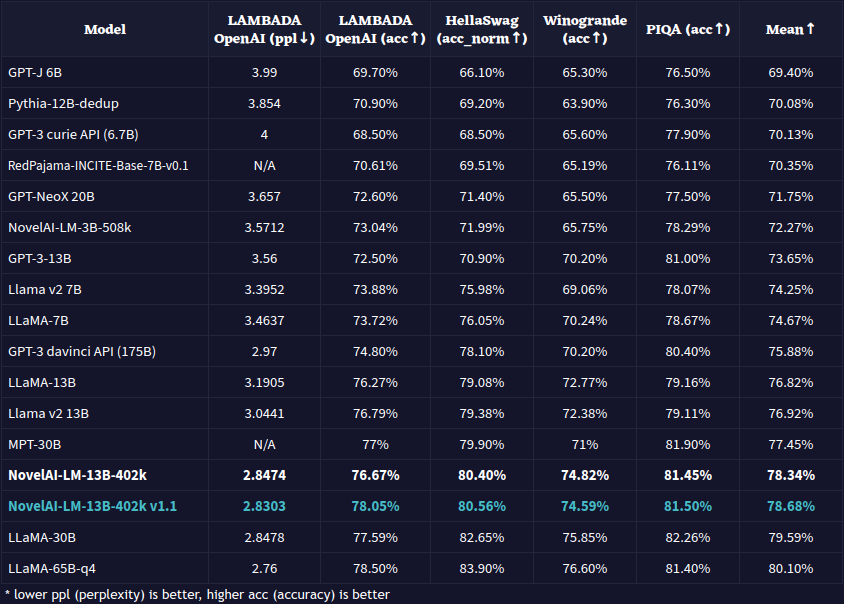Click the 2.76 perplexity for LLaMA-65B-q4

coord(264,568)
